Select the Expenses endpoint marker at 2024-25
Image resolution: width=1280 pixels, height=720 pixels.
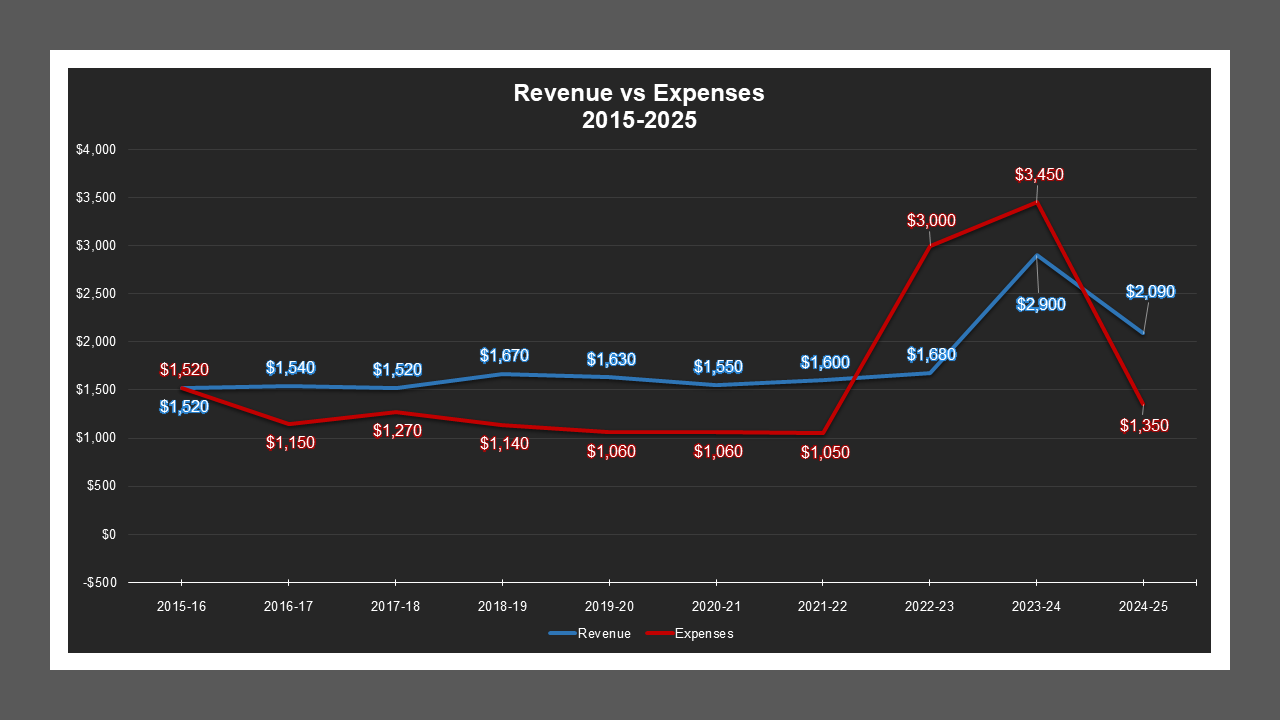pos(1144,406)
